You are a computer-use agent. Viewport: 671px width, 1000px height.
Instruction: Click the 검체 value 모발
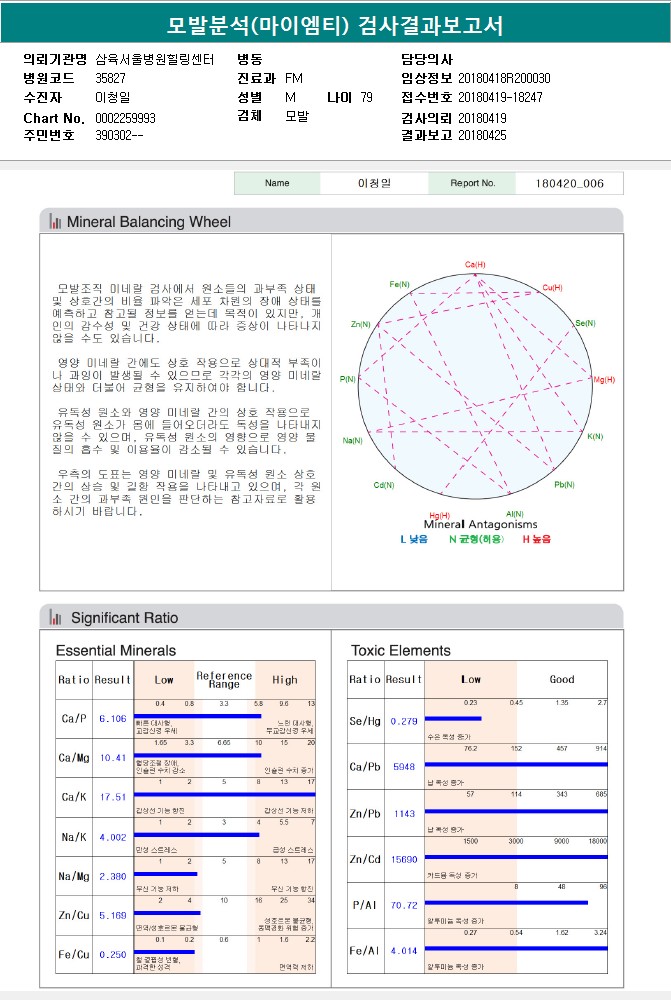(x=297, y=116)
